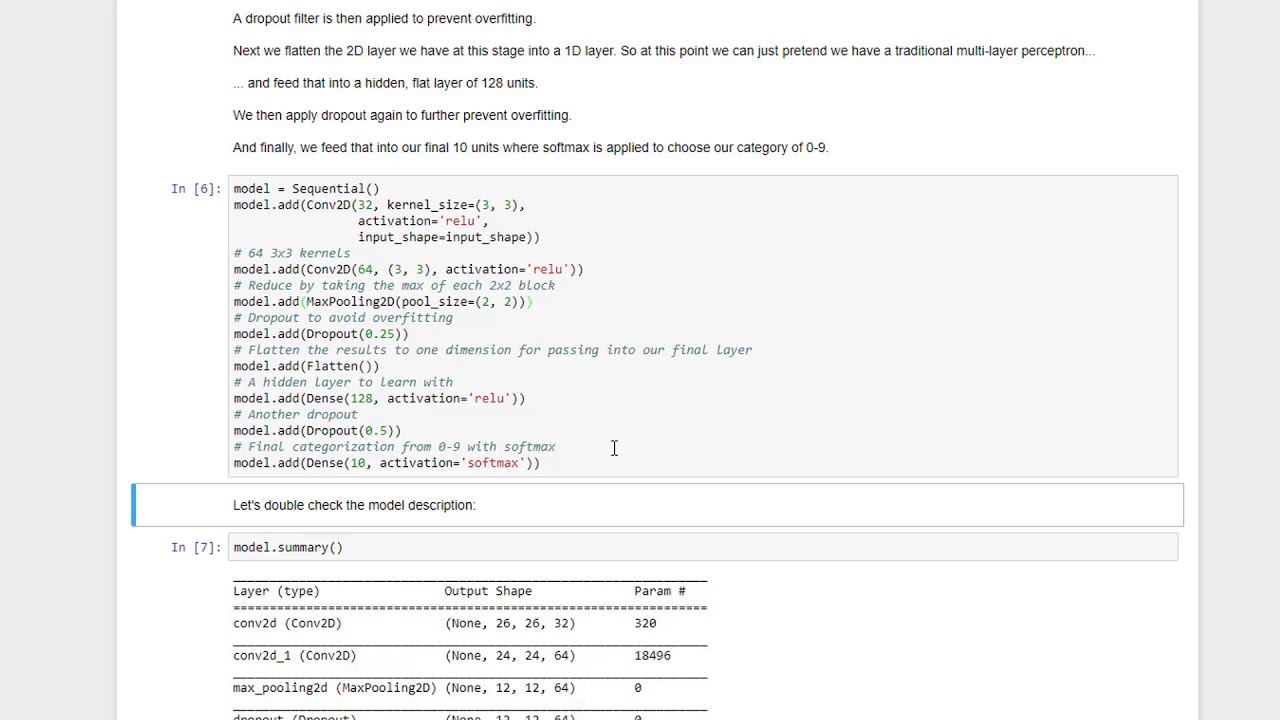Click the 'Next we flatten the 2D layer' paragraph
This screenshot has height=720, width=1280.
663,51
